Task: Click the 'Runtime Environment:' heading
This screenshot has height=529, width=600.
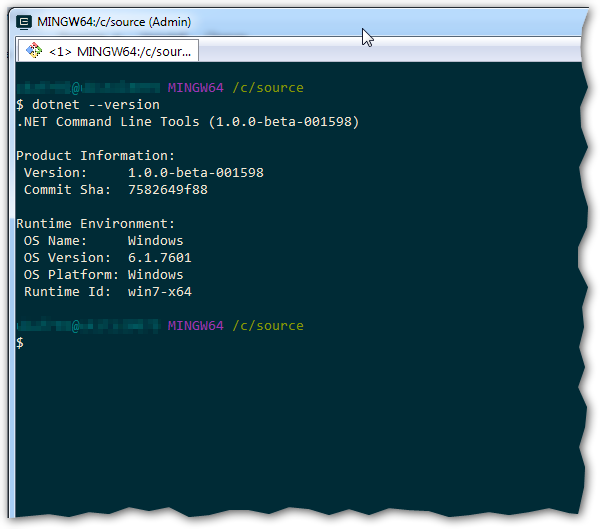Action: (x=95, y=223)
